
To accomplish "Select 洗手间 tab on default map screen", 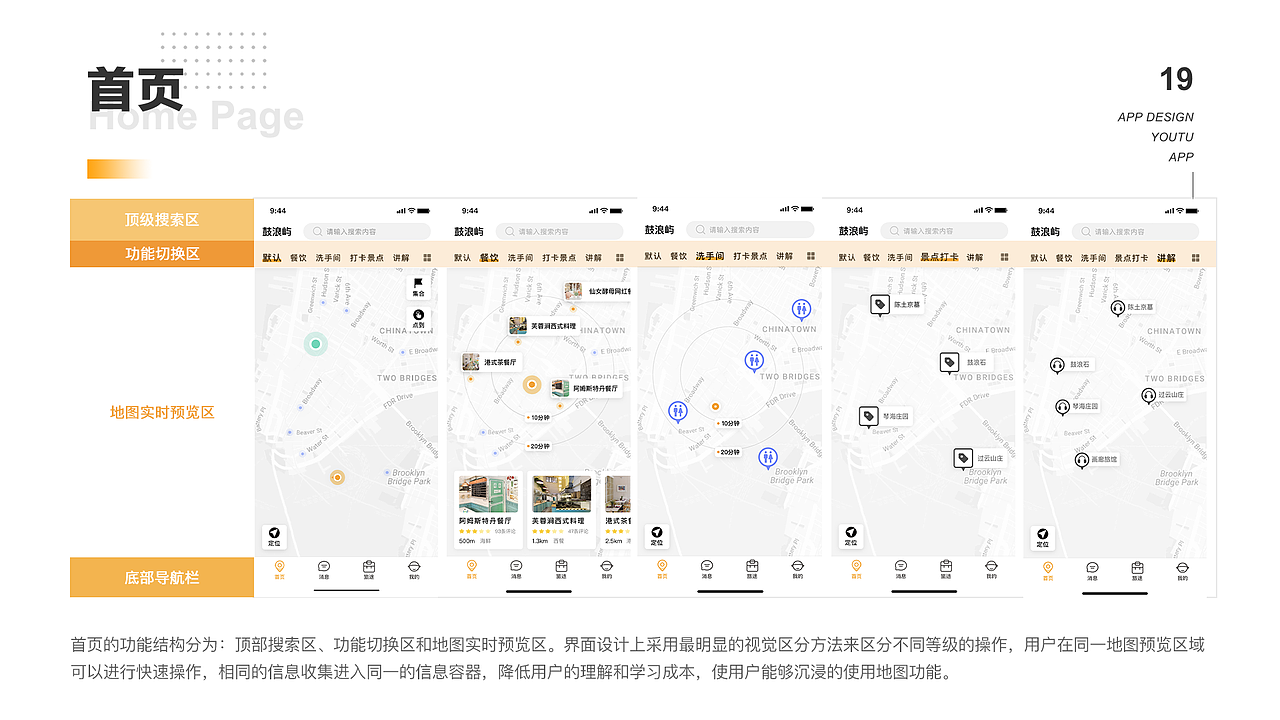I will 328,258.
